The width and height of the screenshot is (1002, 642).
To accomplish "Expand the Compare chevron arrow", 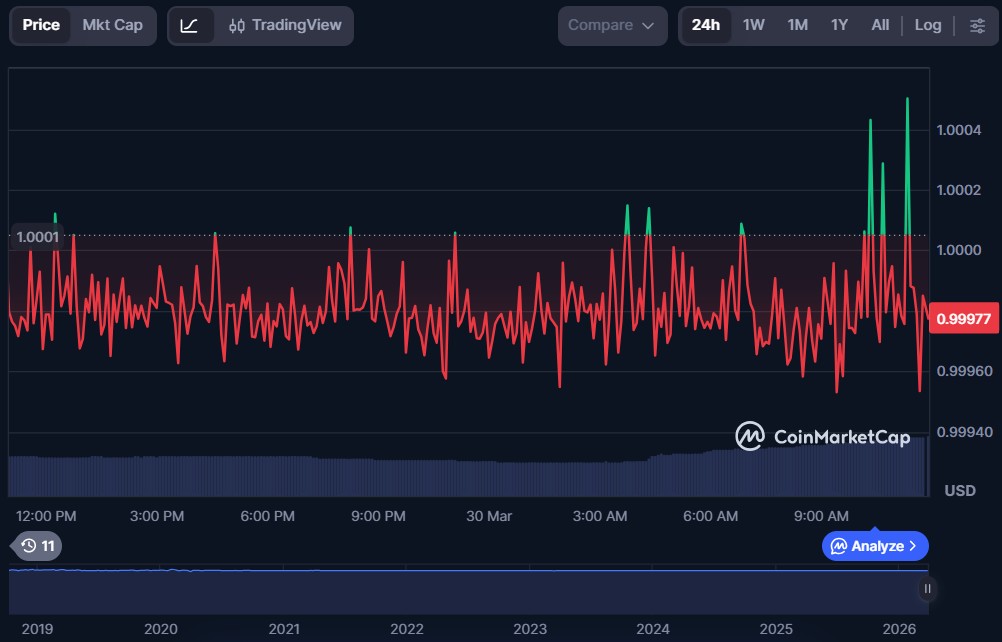I will coord(648,26).
